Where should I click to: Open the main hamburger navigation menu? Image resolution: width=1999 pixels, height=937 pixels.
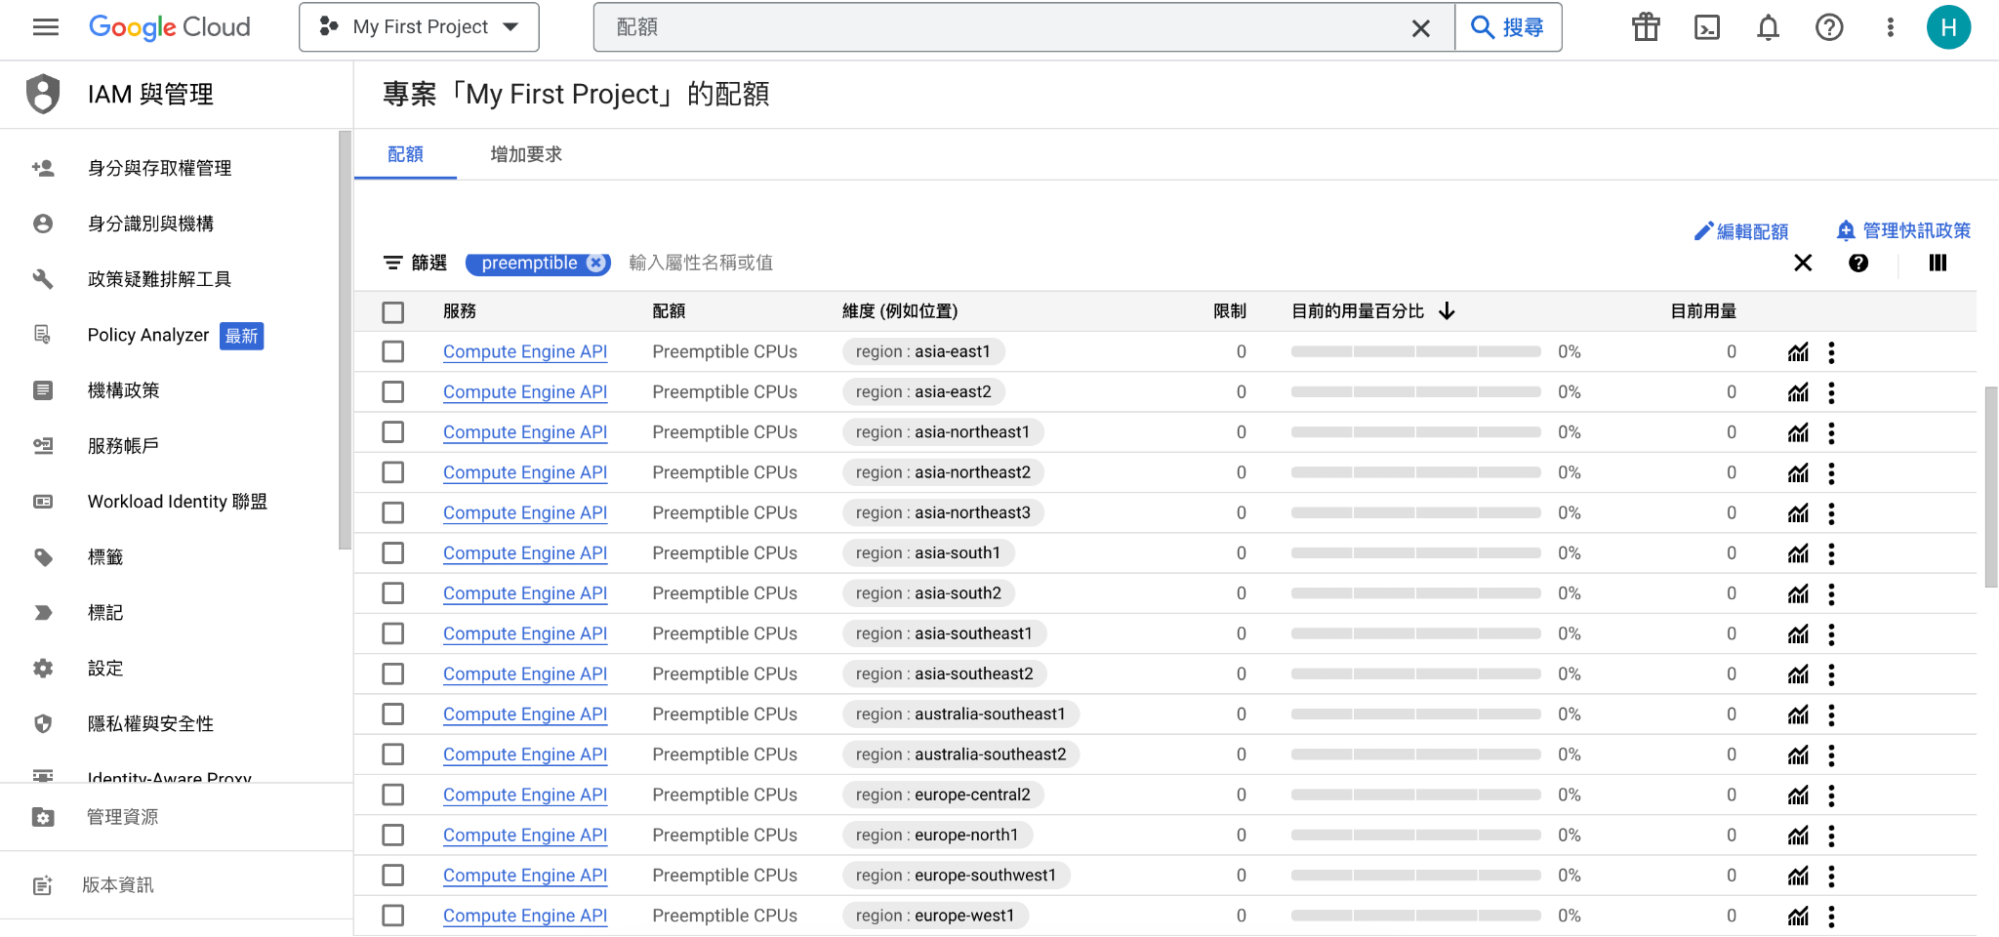click(x=45, y=27)
